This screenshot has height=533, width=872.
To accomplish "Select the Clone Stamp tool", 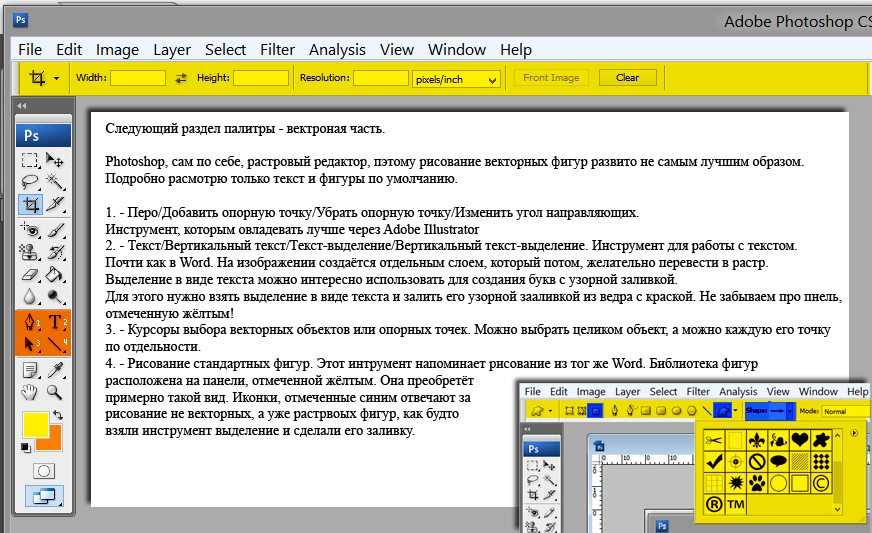I will click(29, 252).
